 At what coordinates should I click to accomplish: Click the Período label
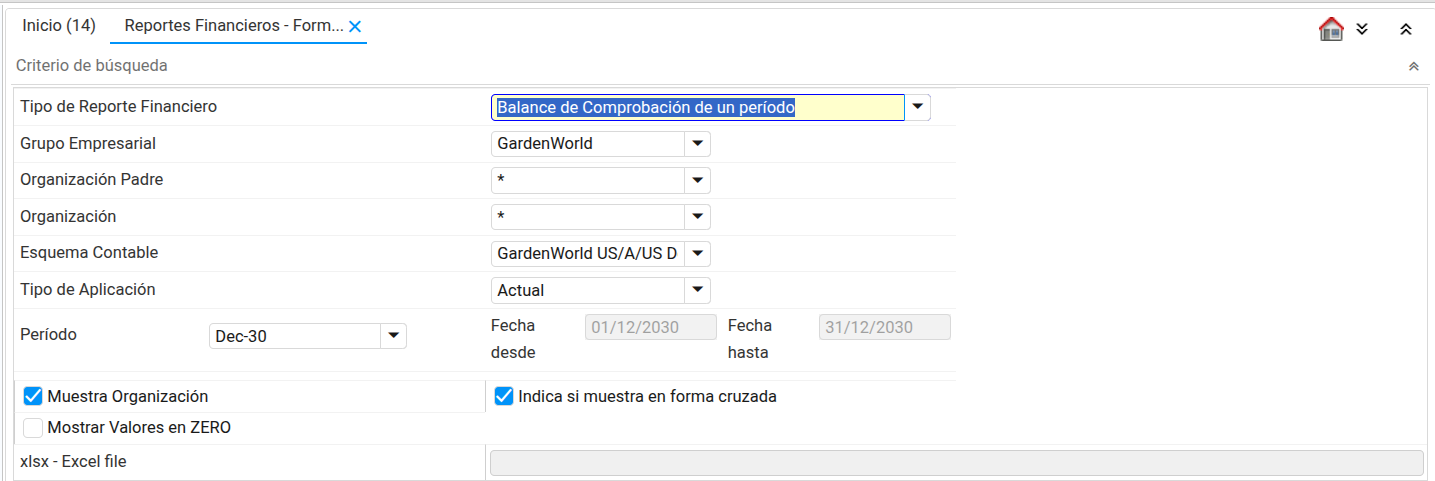pyautogui.click(x=48, y=335)
